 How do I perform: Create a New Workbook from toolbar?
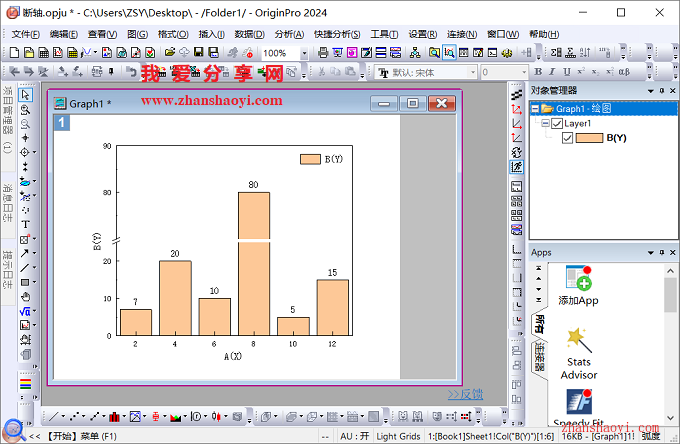[44, 53]
